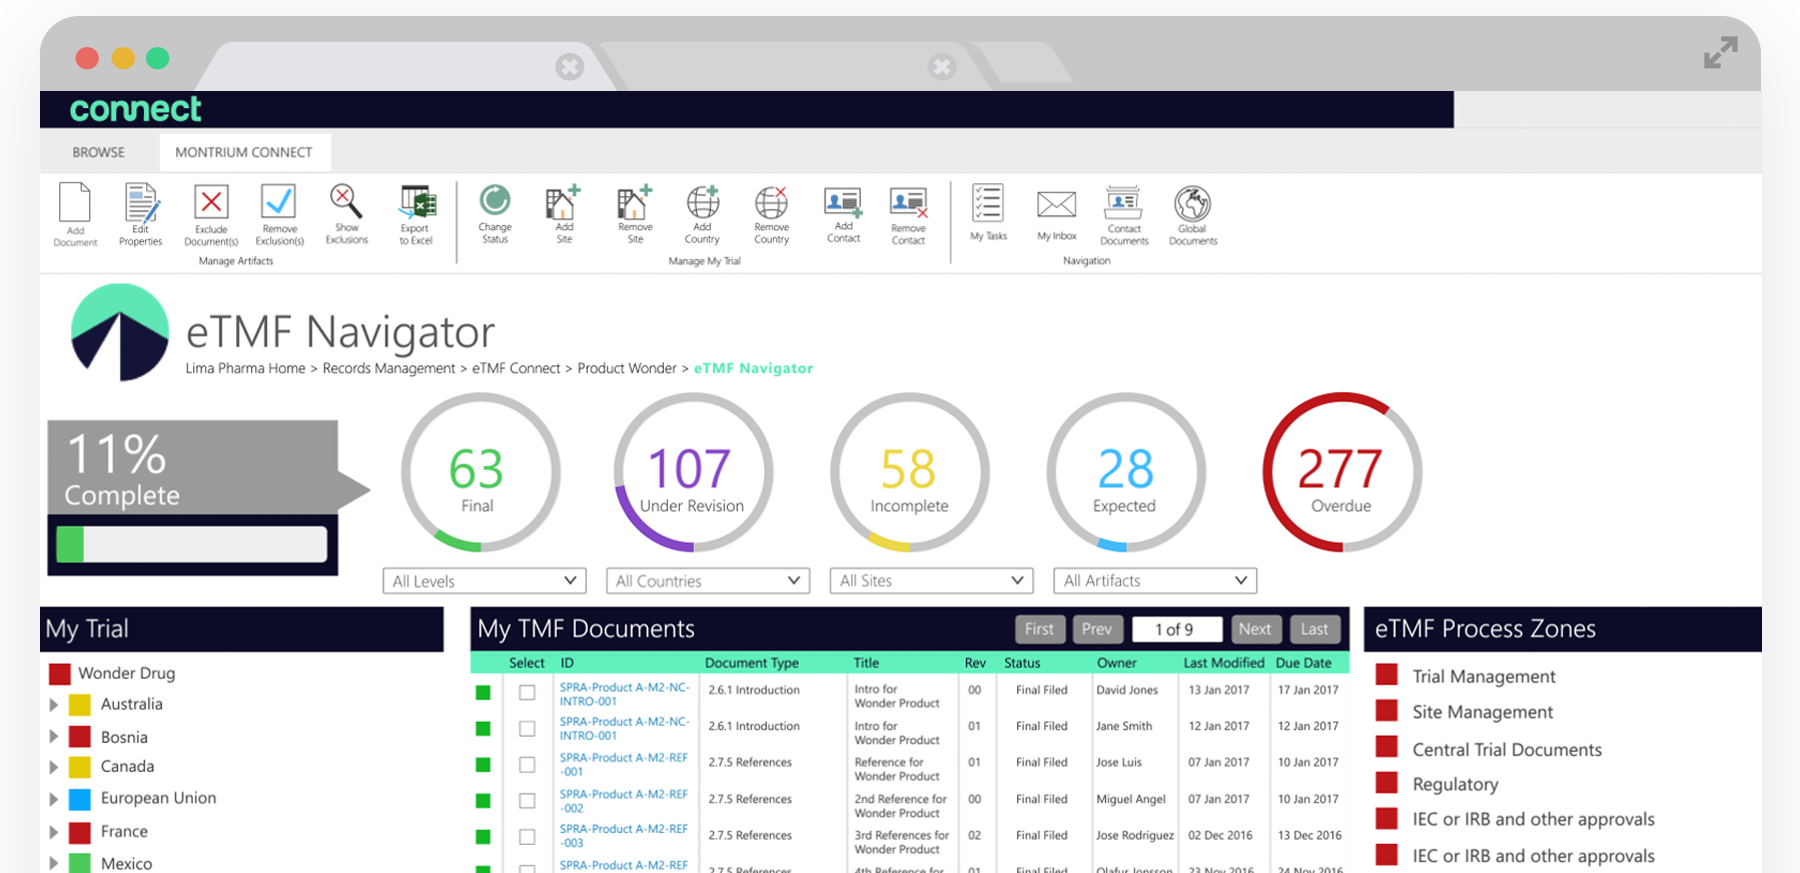1800x873 pixels.
Task: Open My Inbox envelope icon
Action: [1056, 205]
